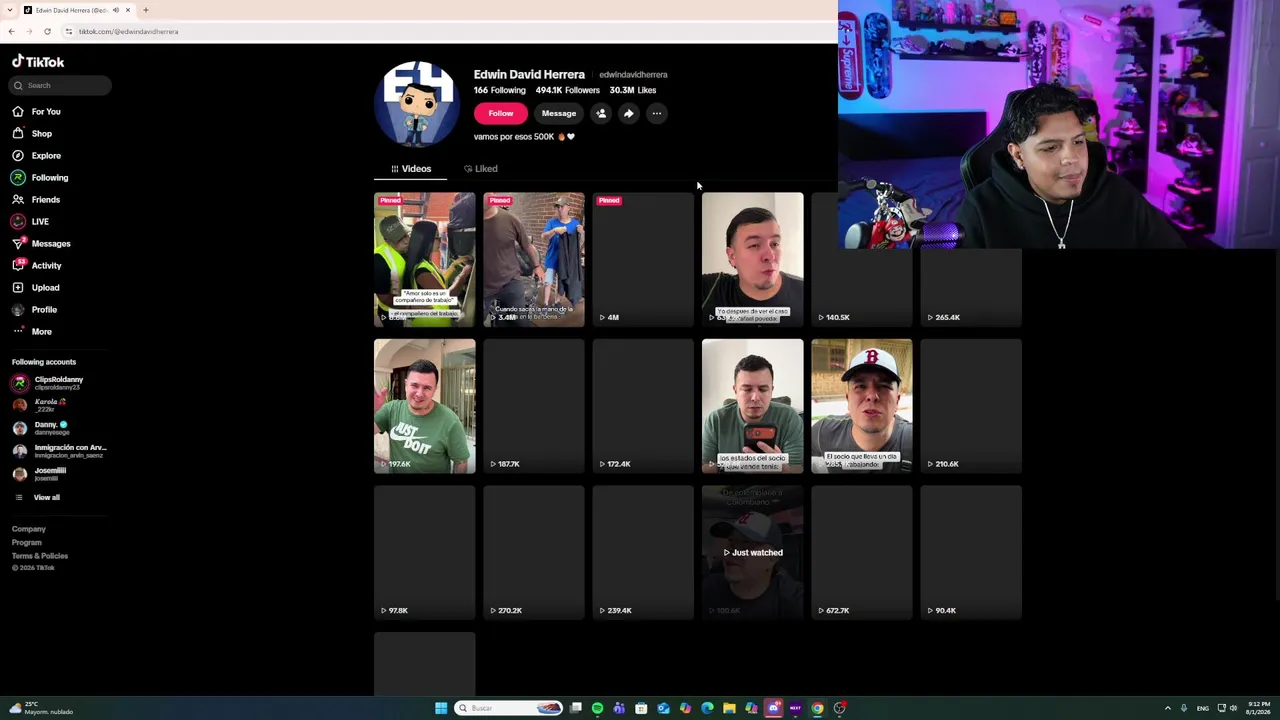1280x720 pixels.
Task: Open Karola followed account
Action: [40, 405]
